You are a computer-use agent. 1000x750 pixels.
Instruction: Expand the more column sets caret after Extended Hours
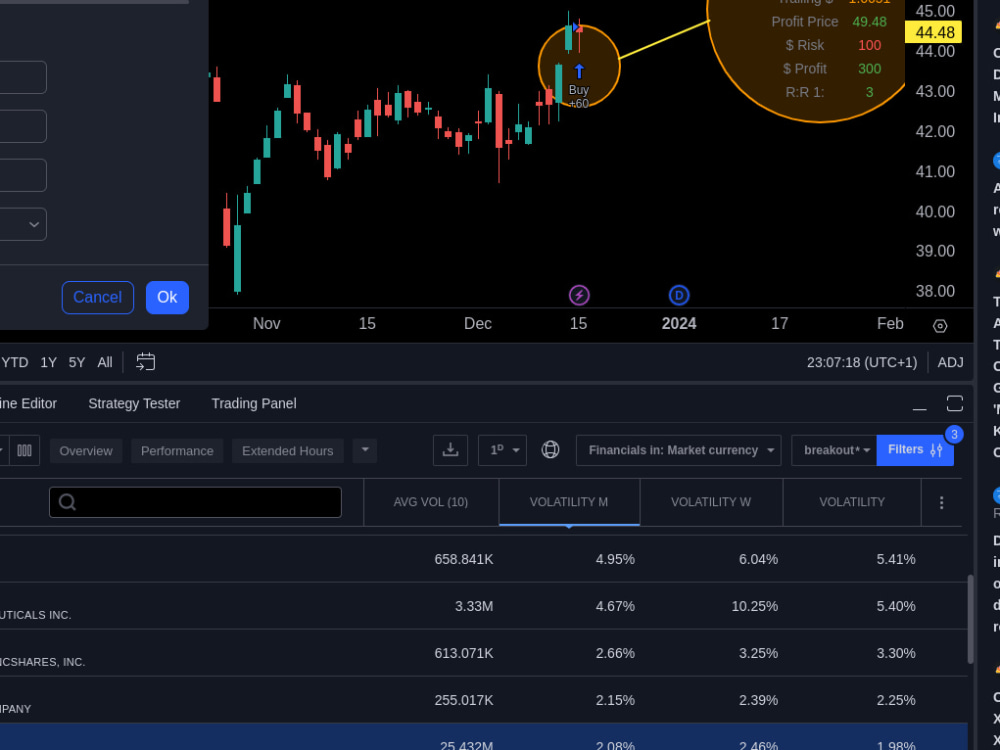point(365,450)
